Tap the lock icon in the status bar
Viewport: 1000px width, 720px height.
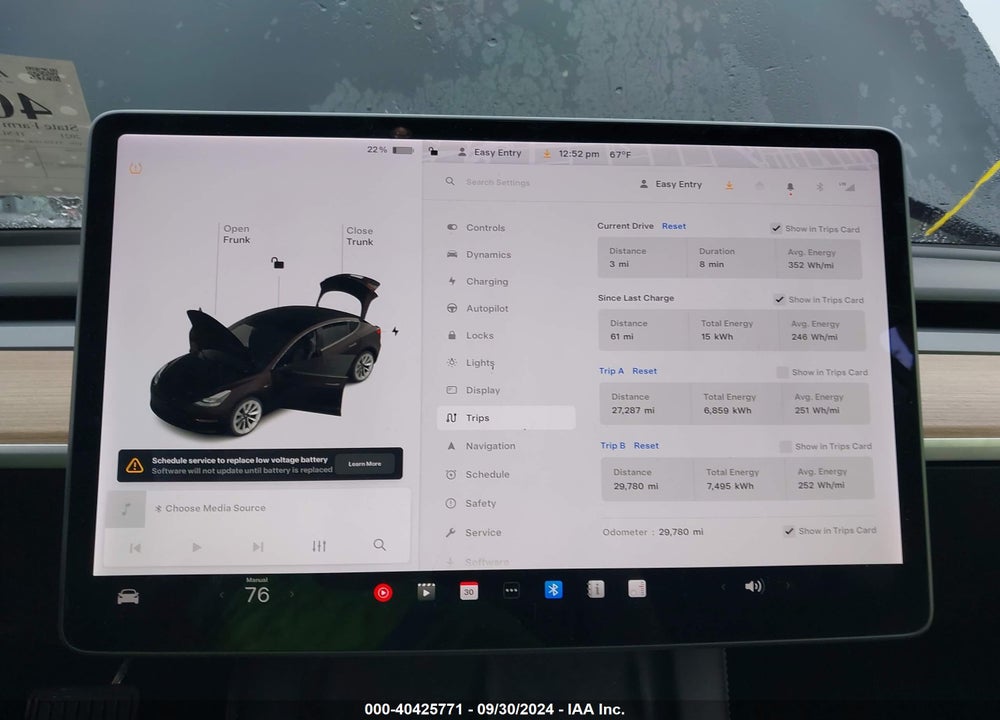tap(434, 151)
